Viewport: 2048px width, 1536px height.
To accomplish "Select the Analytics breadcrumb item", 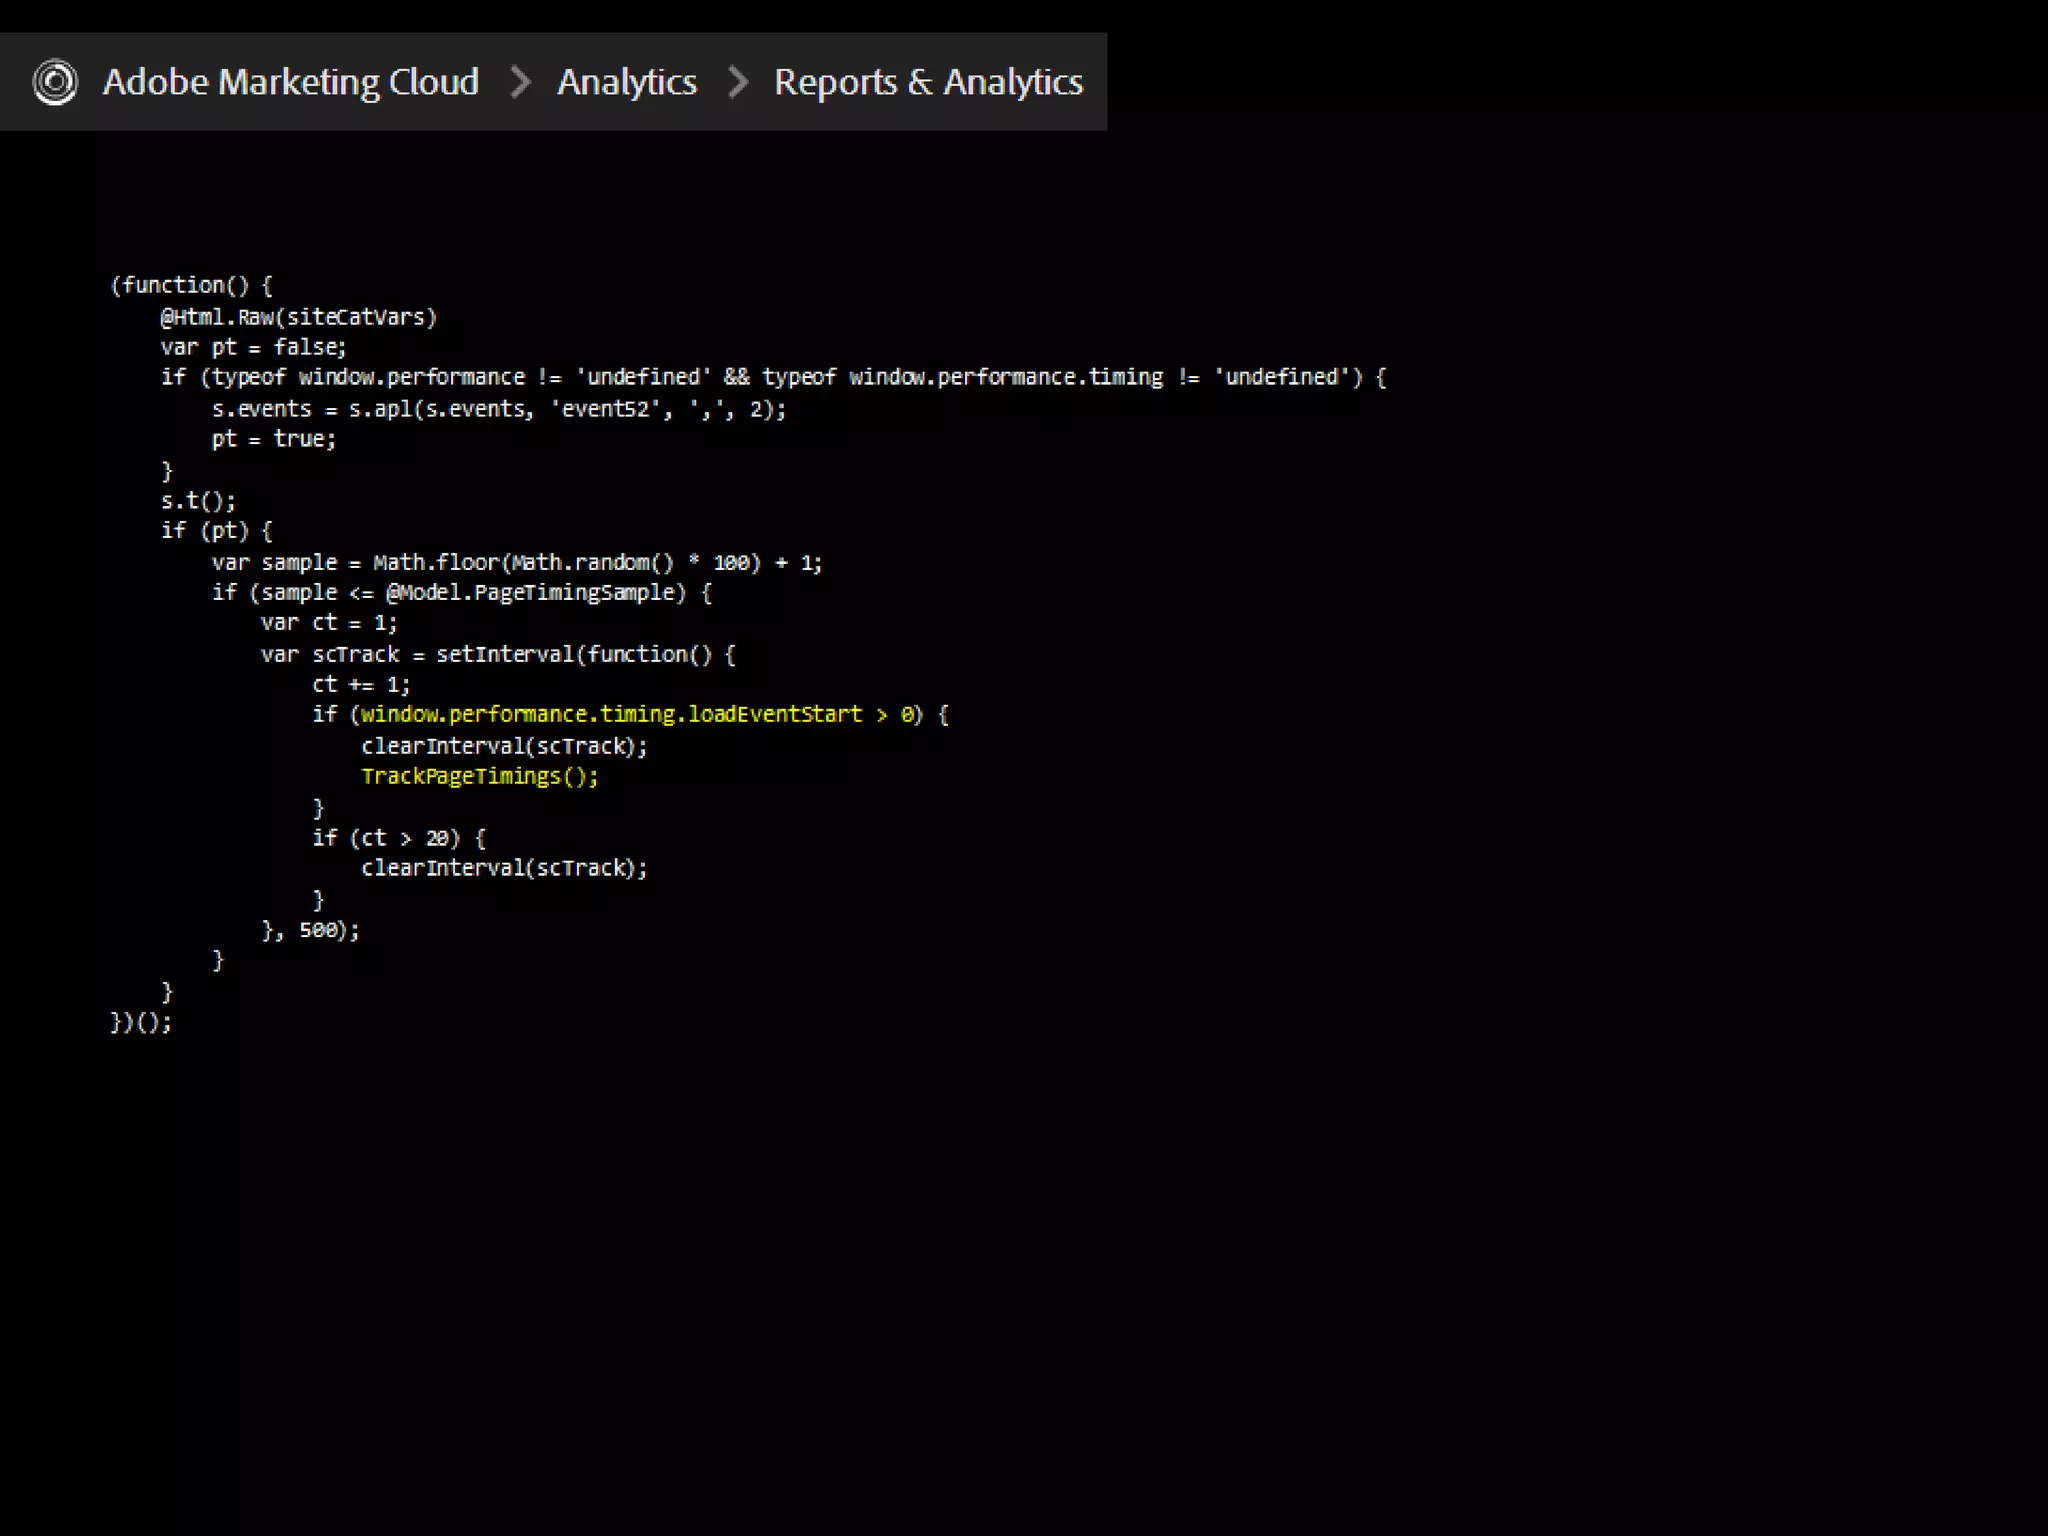I will [x=626, y=82].
